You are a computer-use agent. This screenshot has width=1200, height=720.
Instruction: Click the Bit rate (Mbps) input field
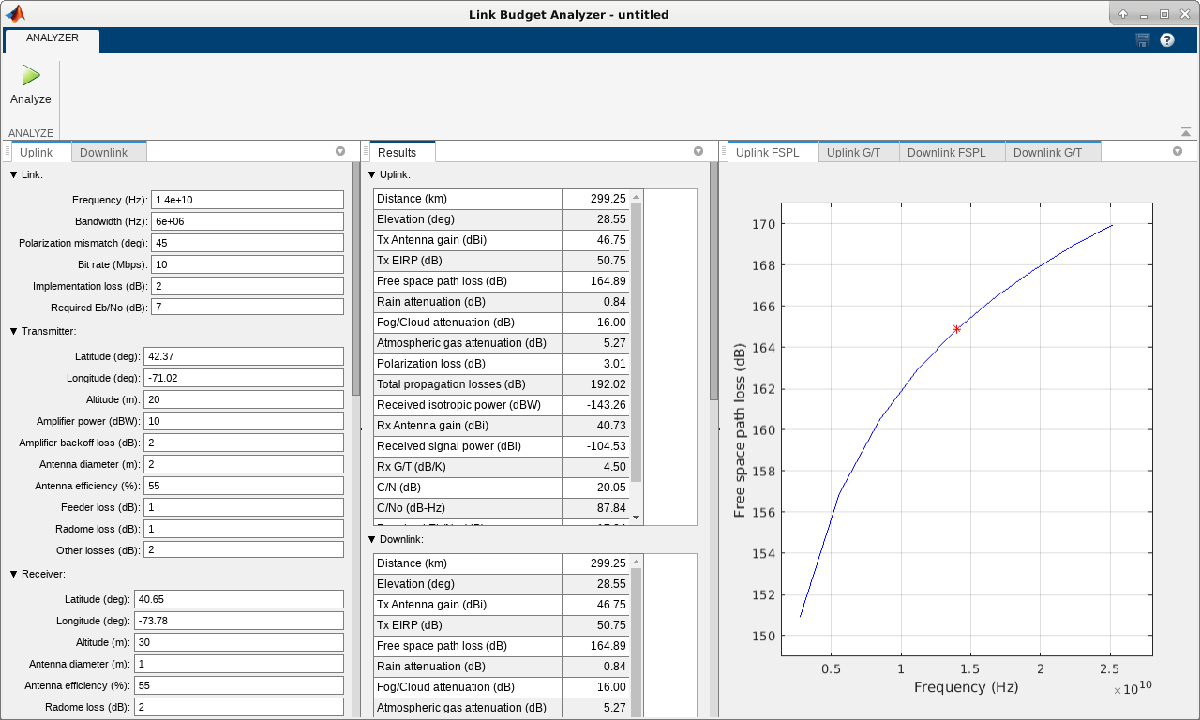pyautogui.click(x=247, y=264)
